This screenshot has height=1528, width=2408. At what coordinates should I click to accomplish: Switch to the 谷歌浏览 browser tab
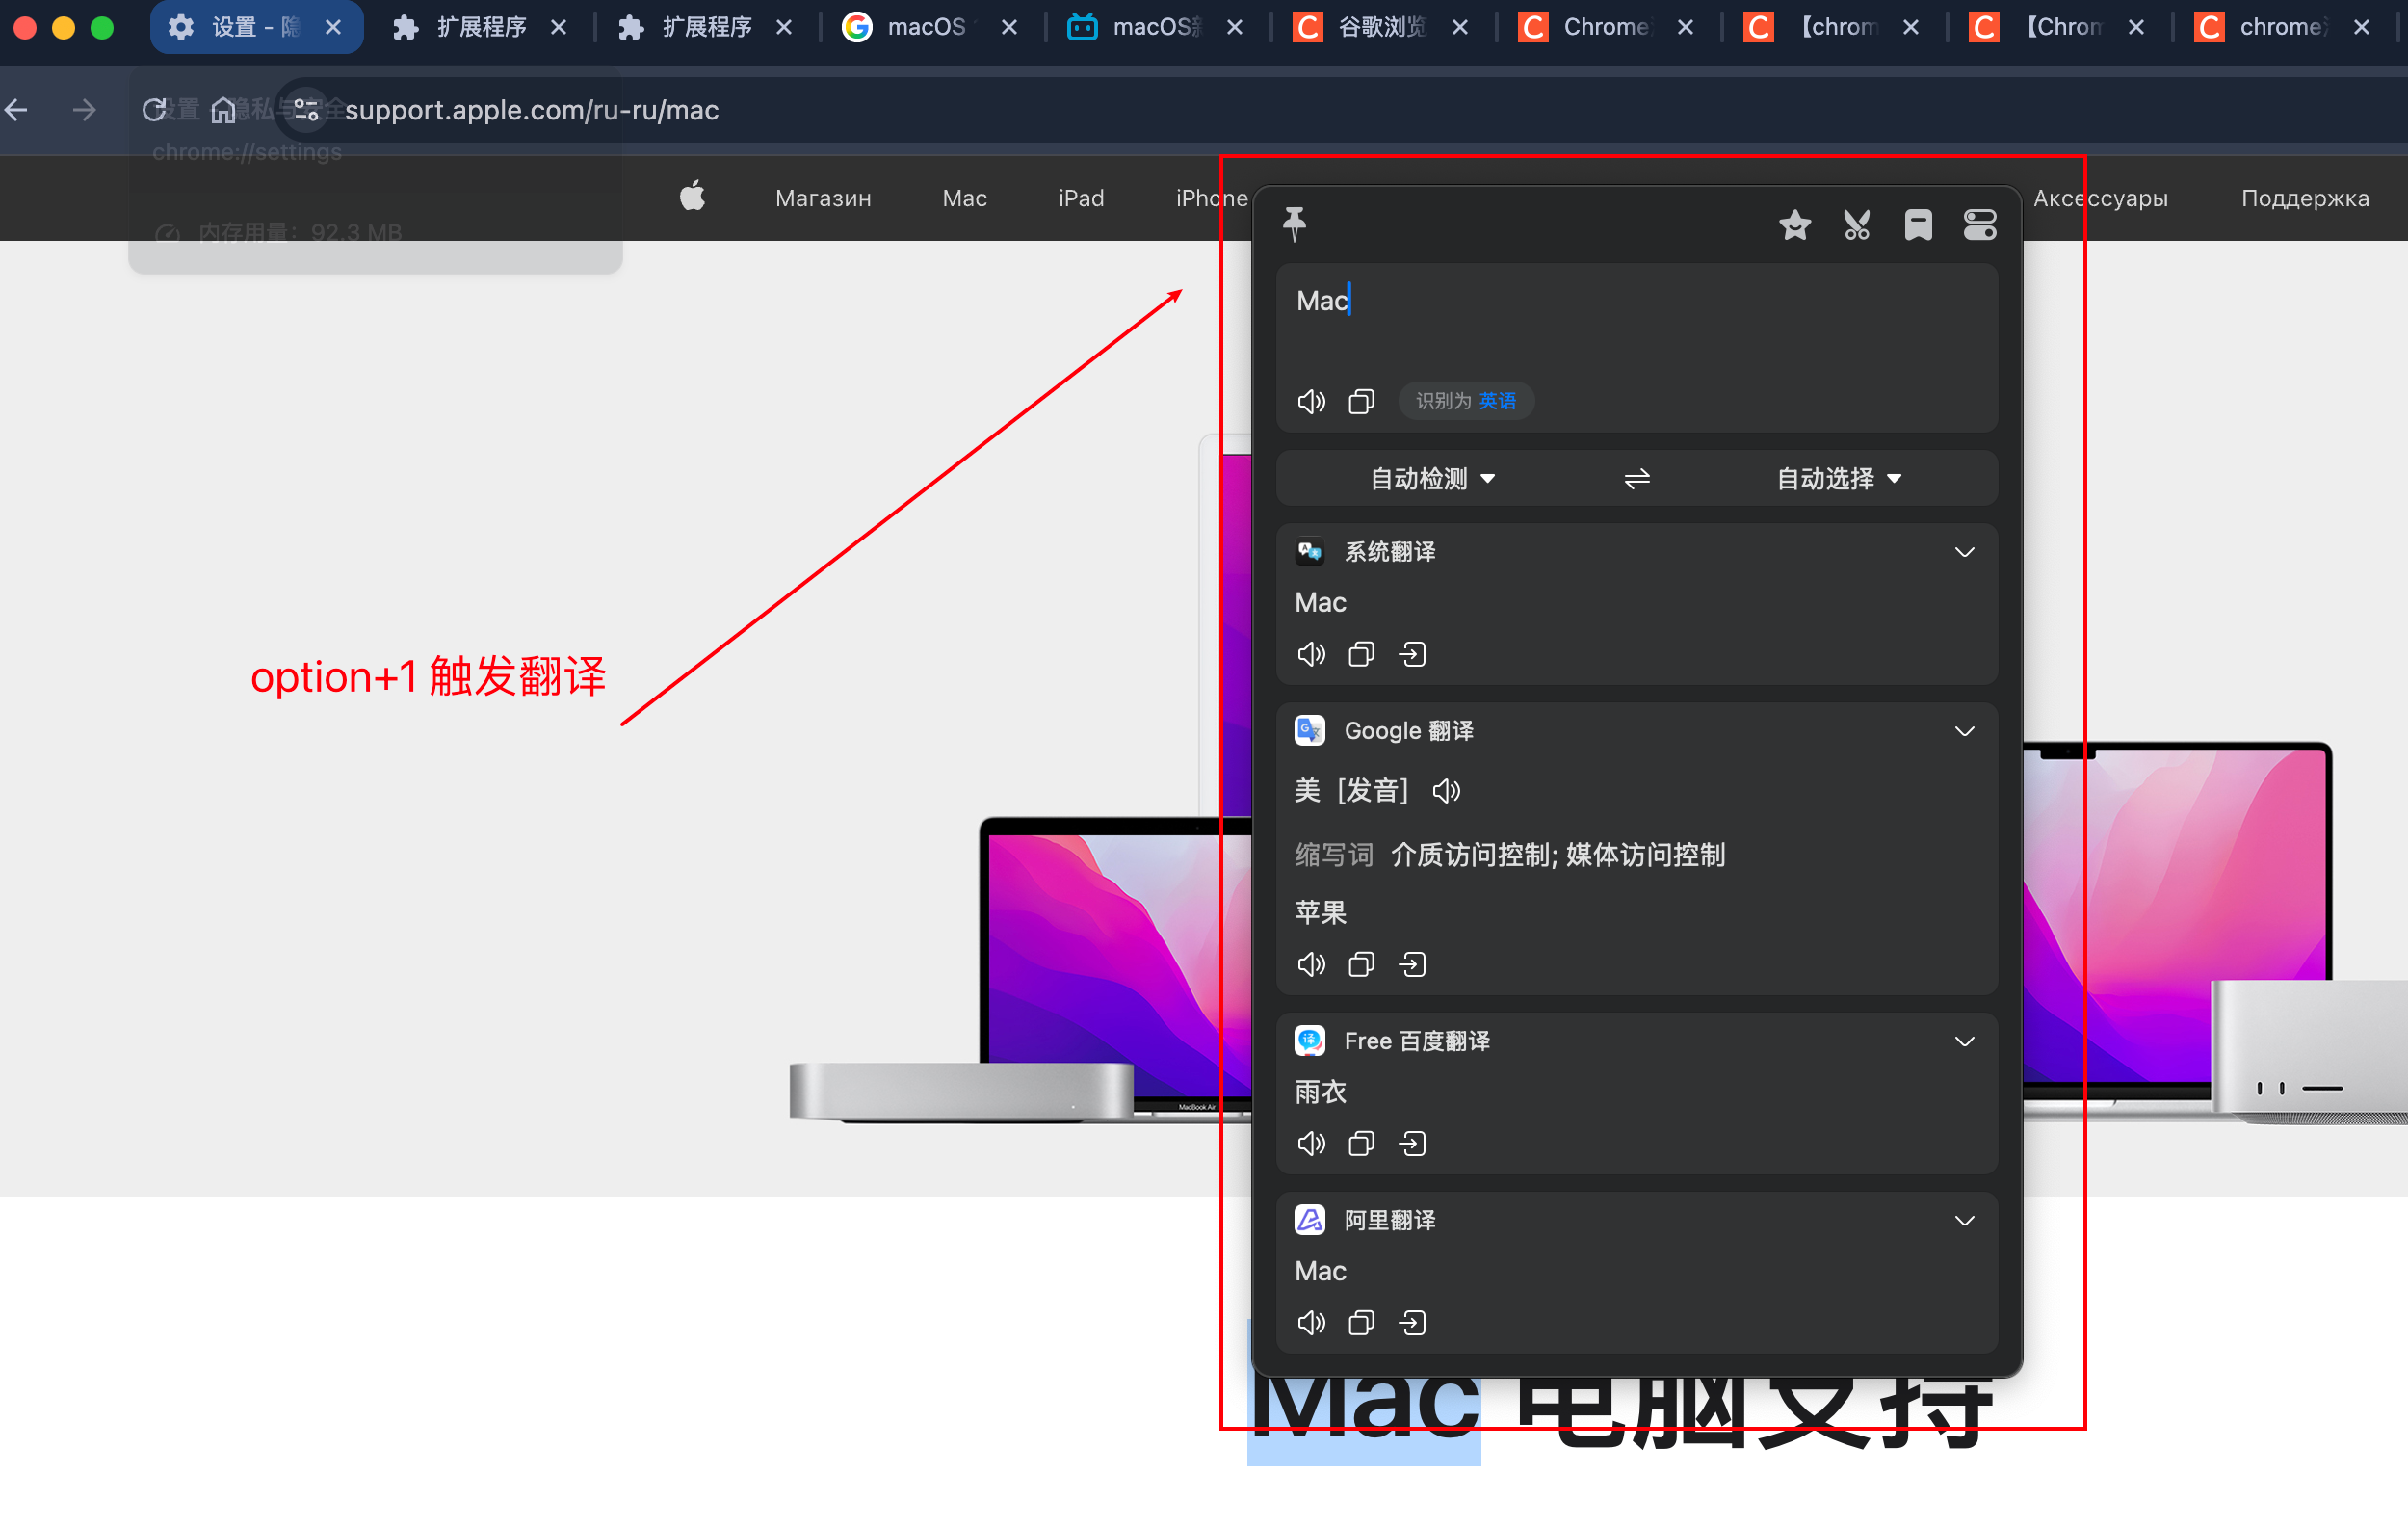coord(1381,27)
